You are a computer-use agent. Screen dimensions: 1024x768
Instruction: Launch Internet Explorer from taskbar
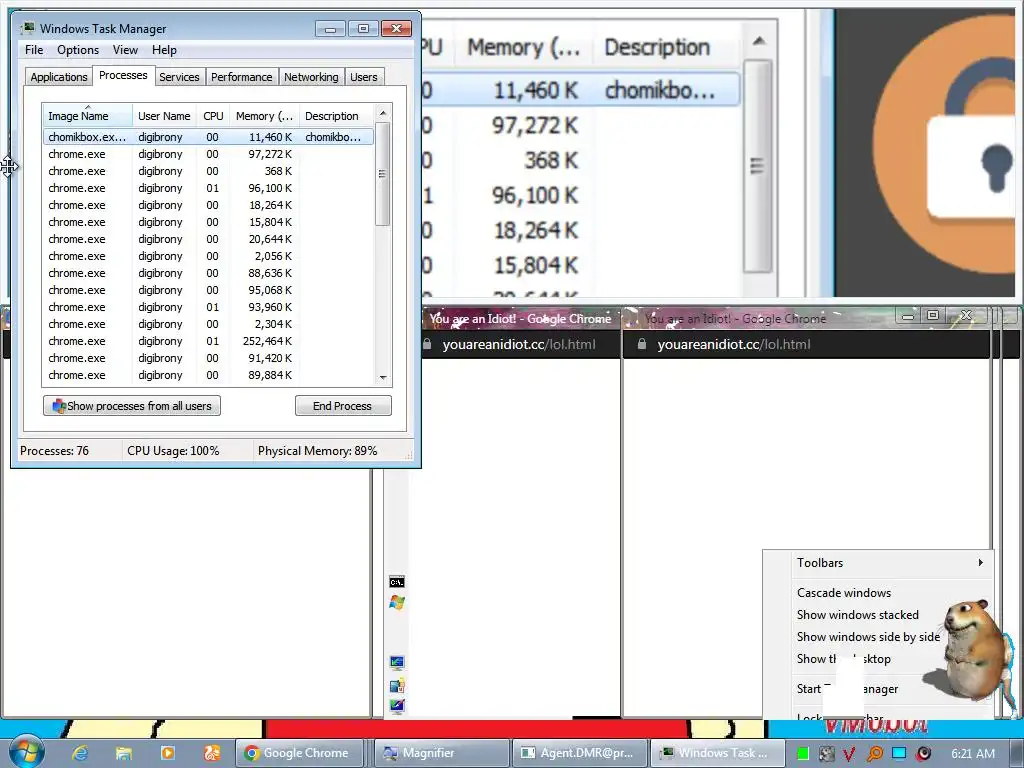tap(80, 753)
